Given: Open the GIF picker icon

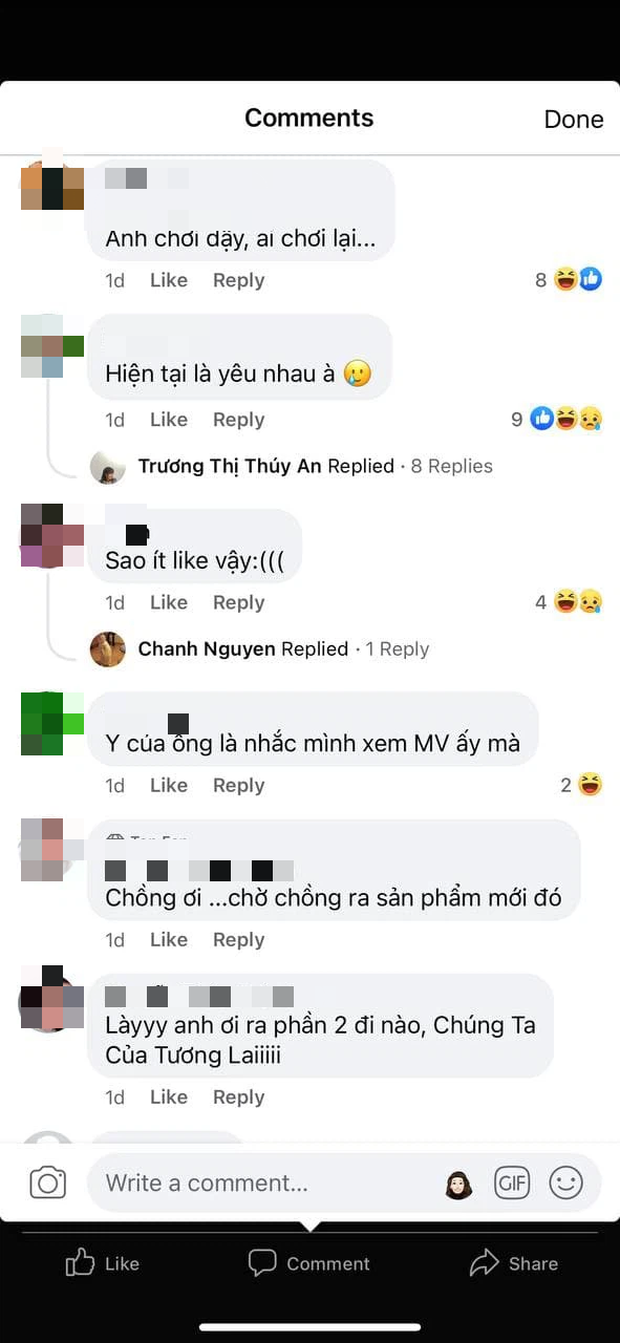Looking at the screenshot, I should point(512,1183).
